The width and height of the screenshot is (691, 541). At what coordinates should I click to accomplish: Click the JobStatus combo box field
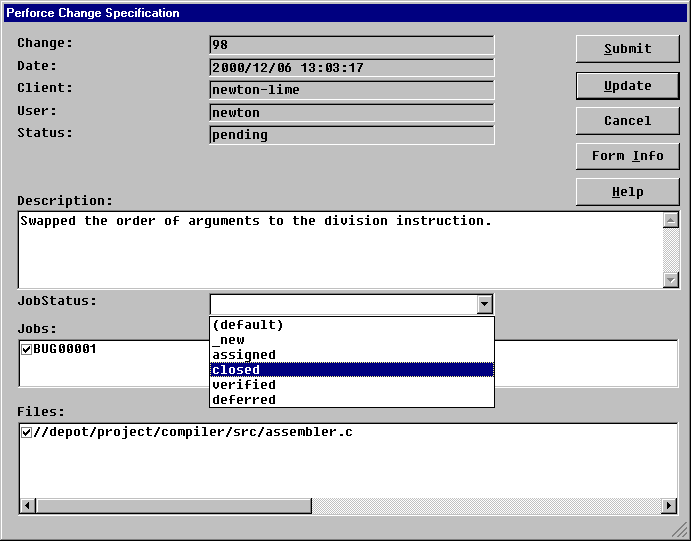click(342, 305)
